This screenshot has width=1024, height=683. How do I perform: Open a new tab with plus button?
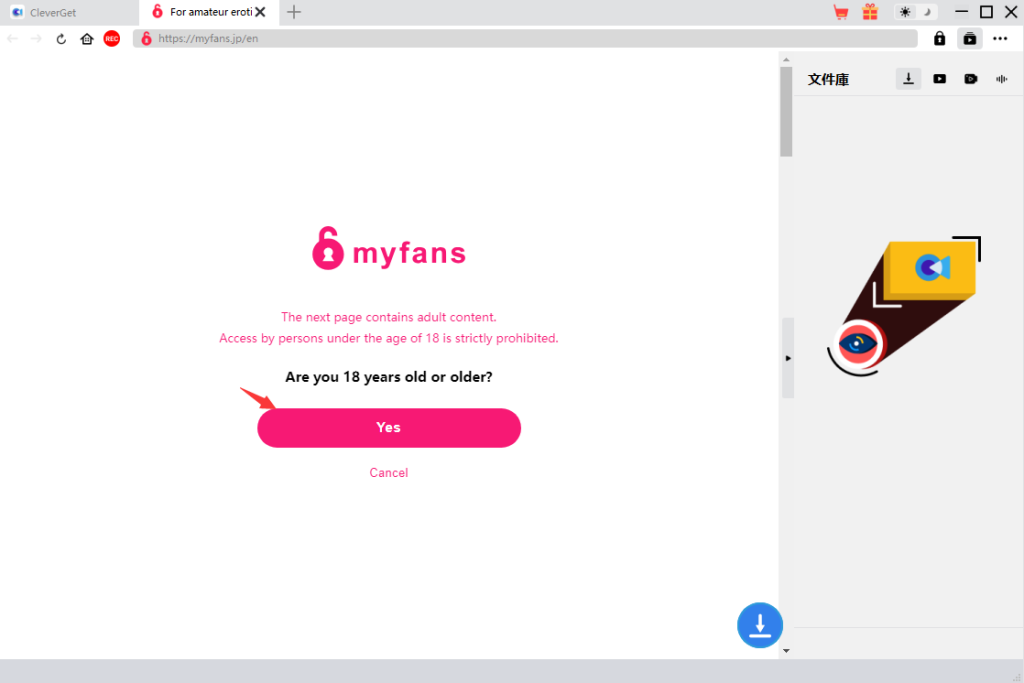point(294,12)
